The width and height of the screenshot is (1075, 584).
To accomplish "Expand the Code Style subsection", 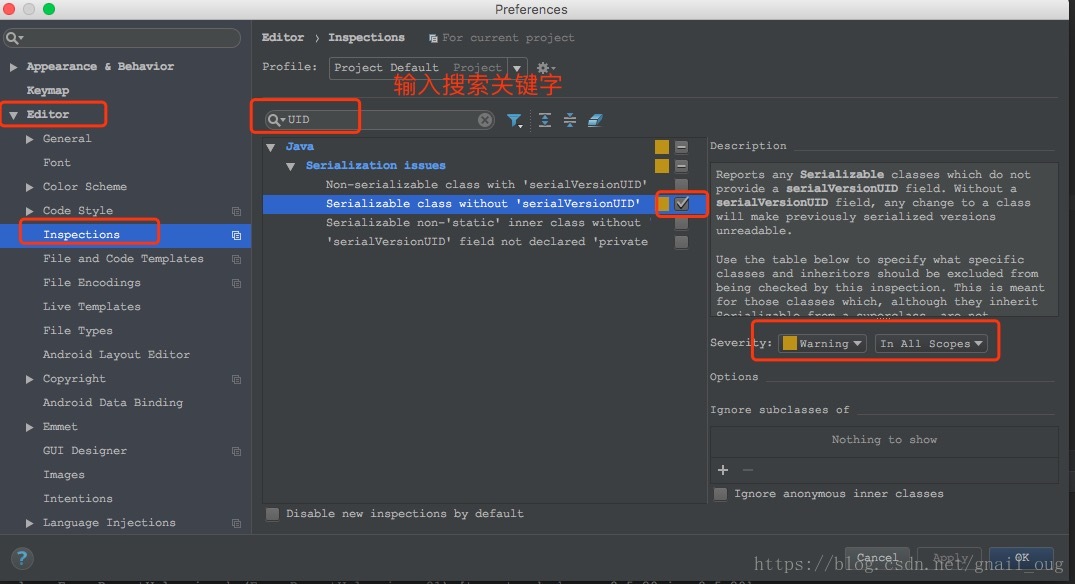I will [29, 211].
